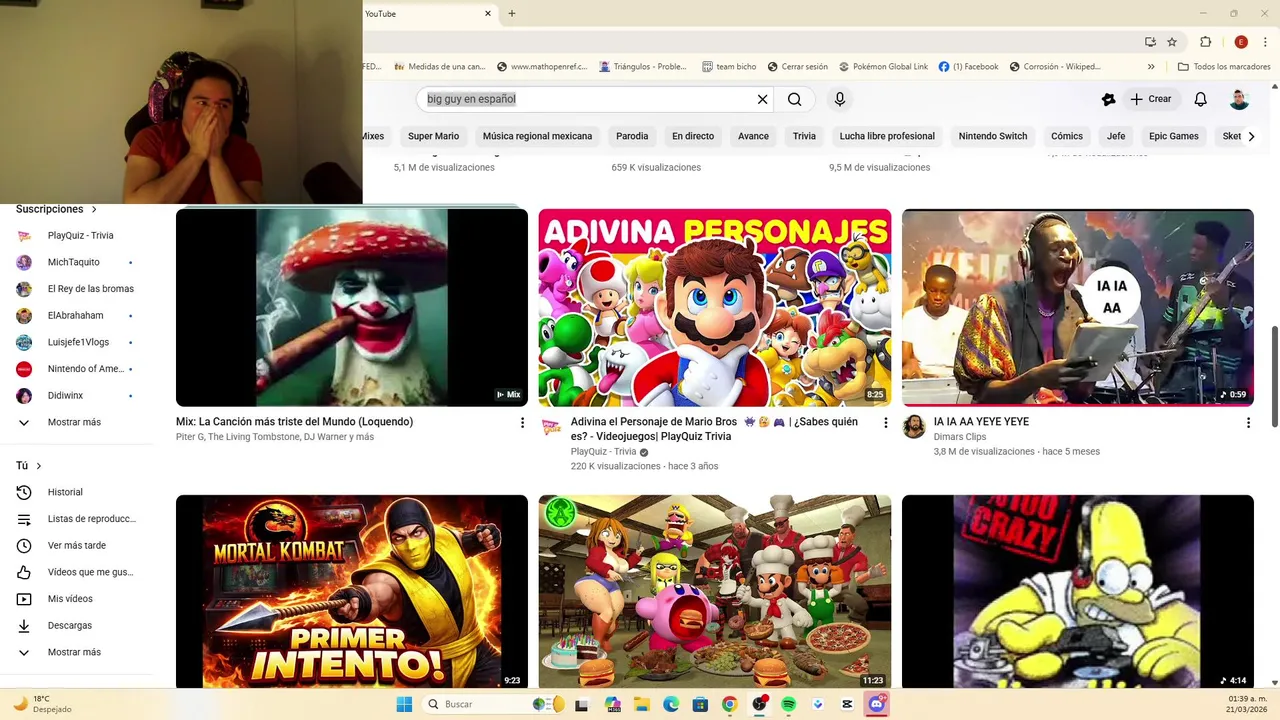Open the Dimars Clips channel link

[x=960, y=437]
